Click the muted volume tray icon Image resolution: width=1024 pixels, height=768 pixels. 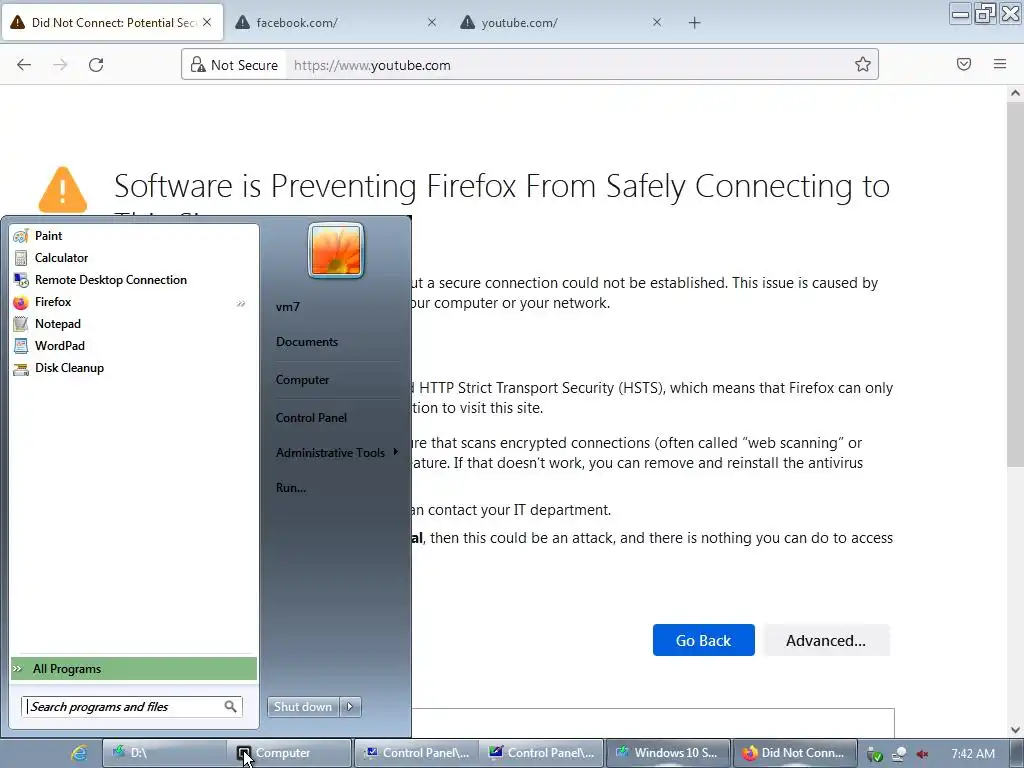click(922, 754)
